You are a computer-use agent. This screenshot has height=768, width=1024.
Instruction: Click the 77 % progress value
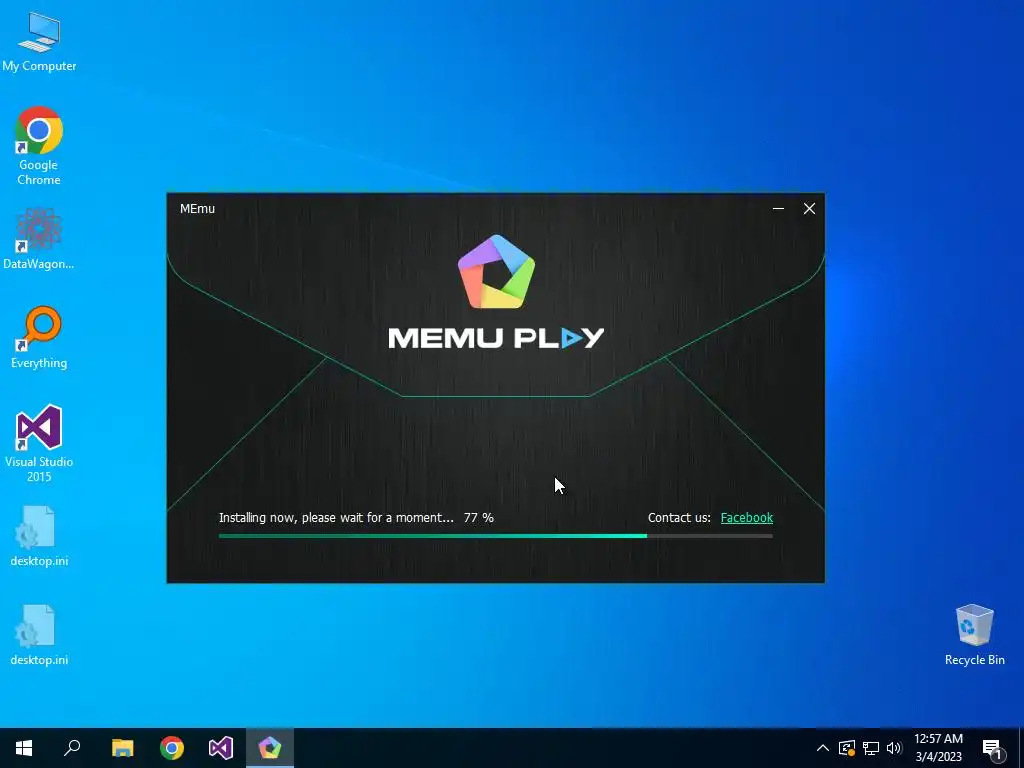[479, 518]
